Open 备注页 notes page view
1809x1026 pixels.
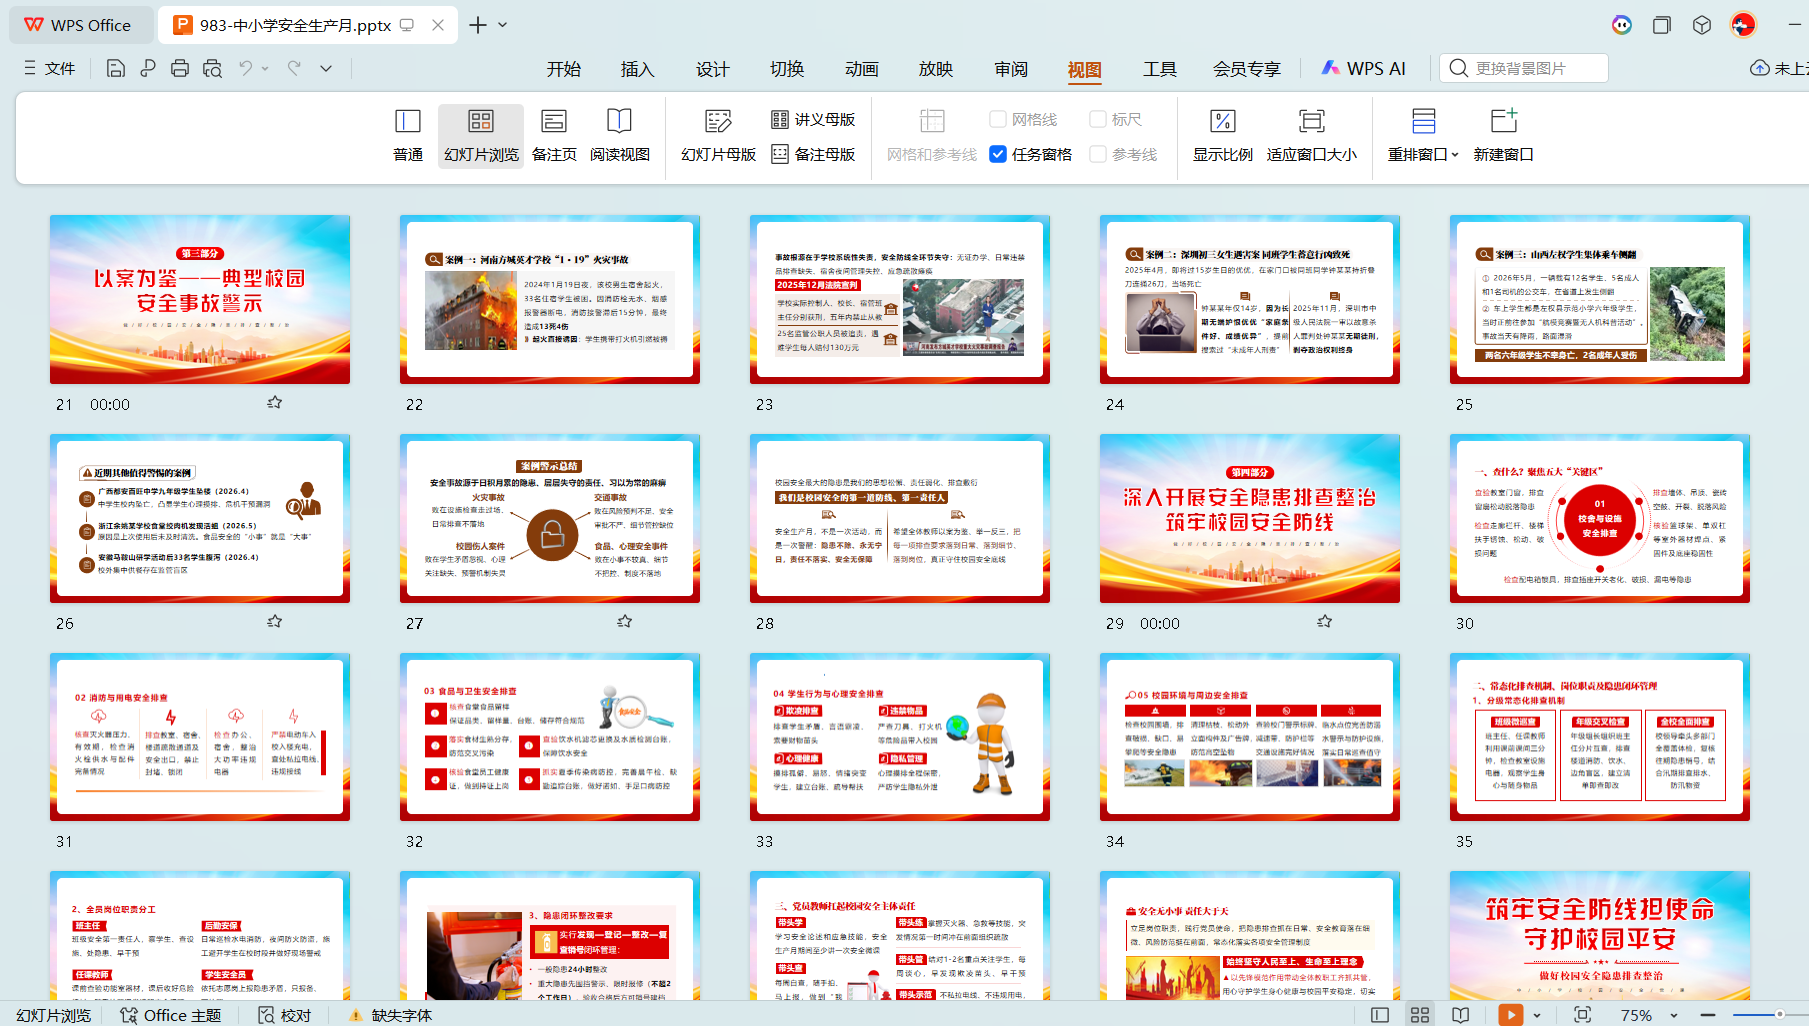[554, 135]
